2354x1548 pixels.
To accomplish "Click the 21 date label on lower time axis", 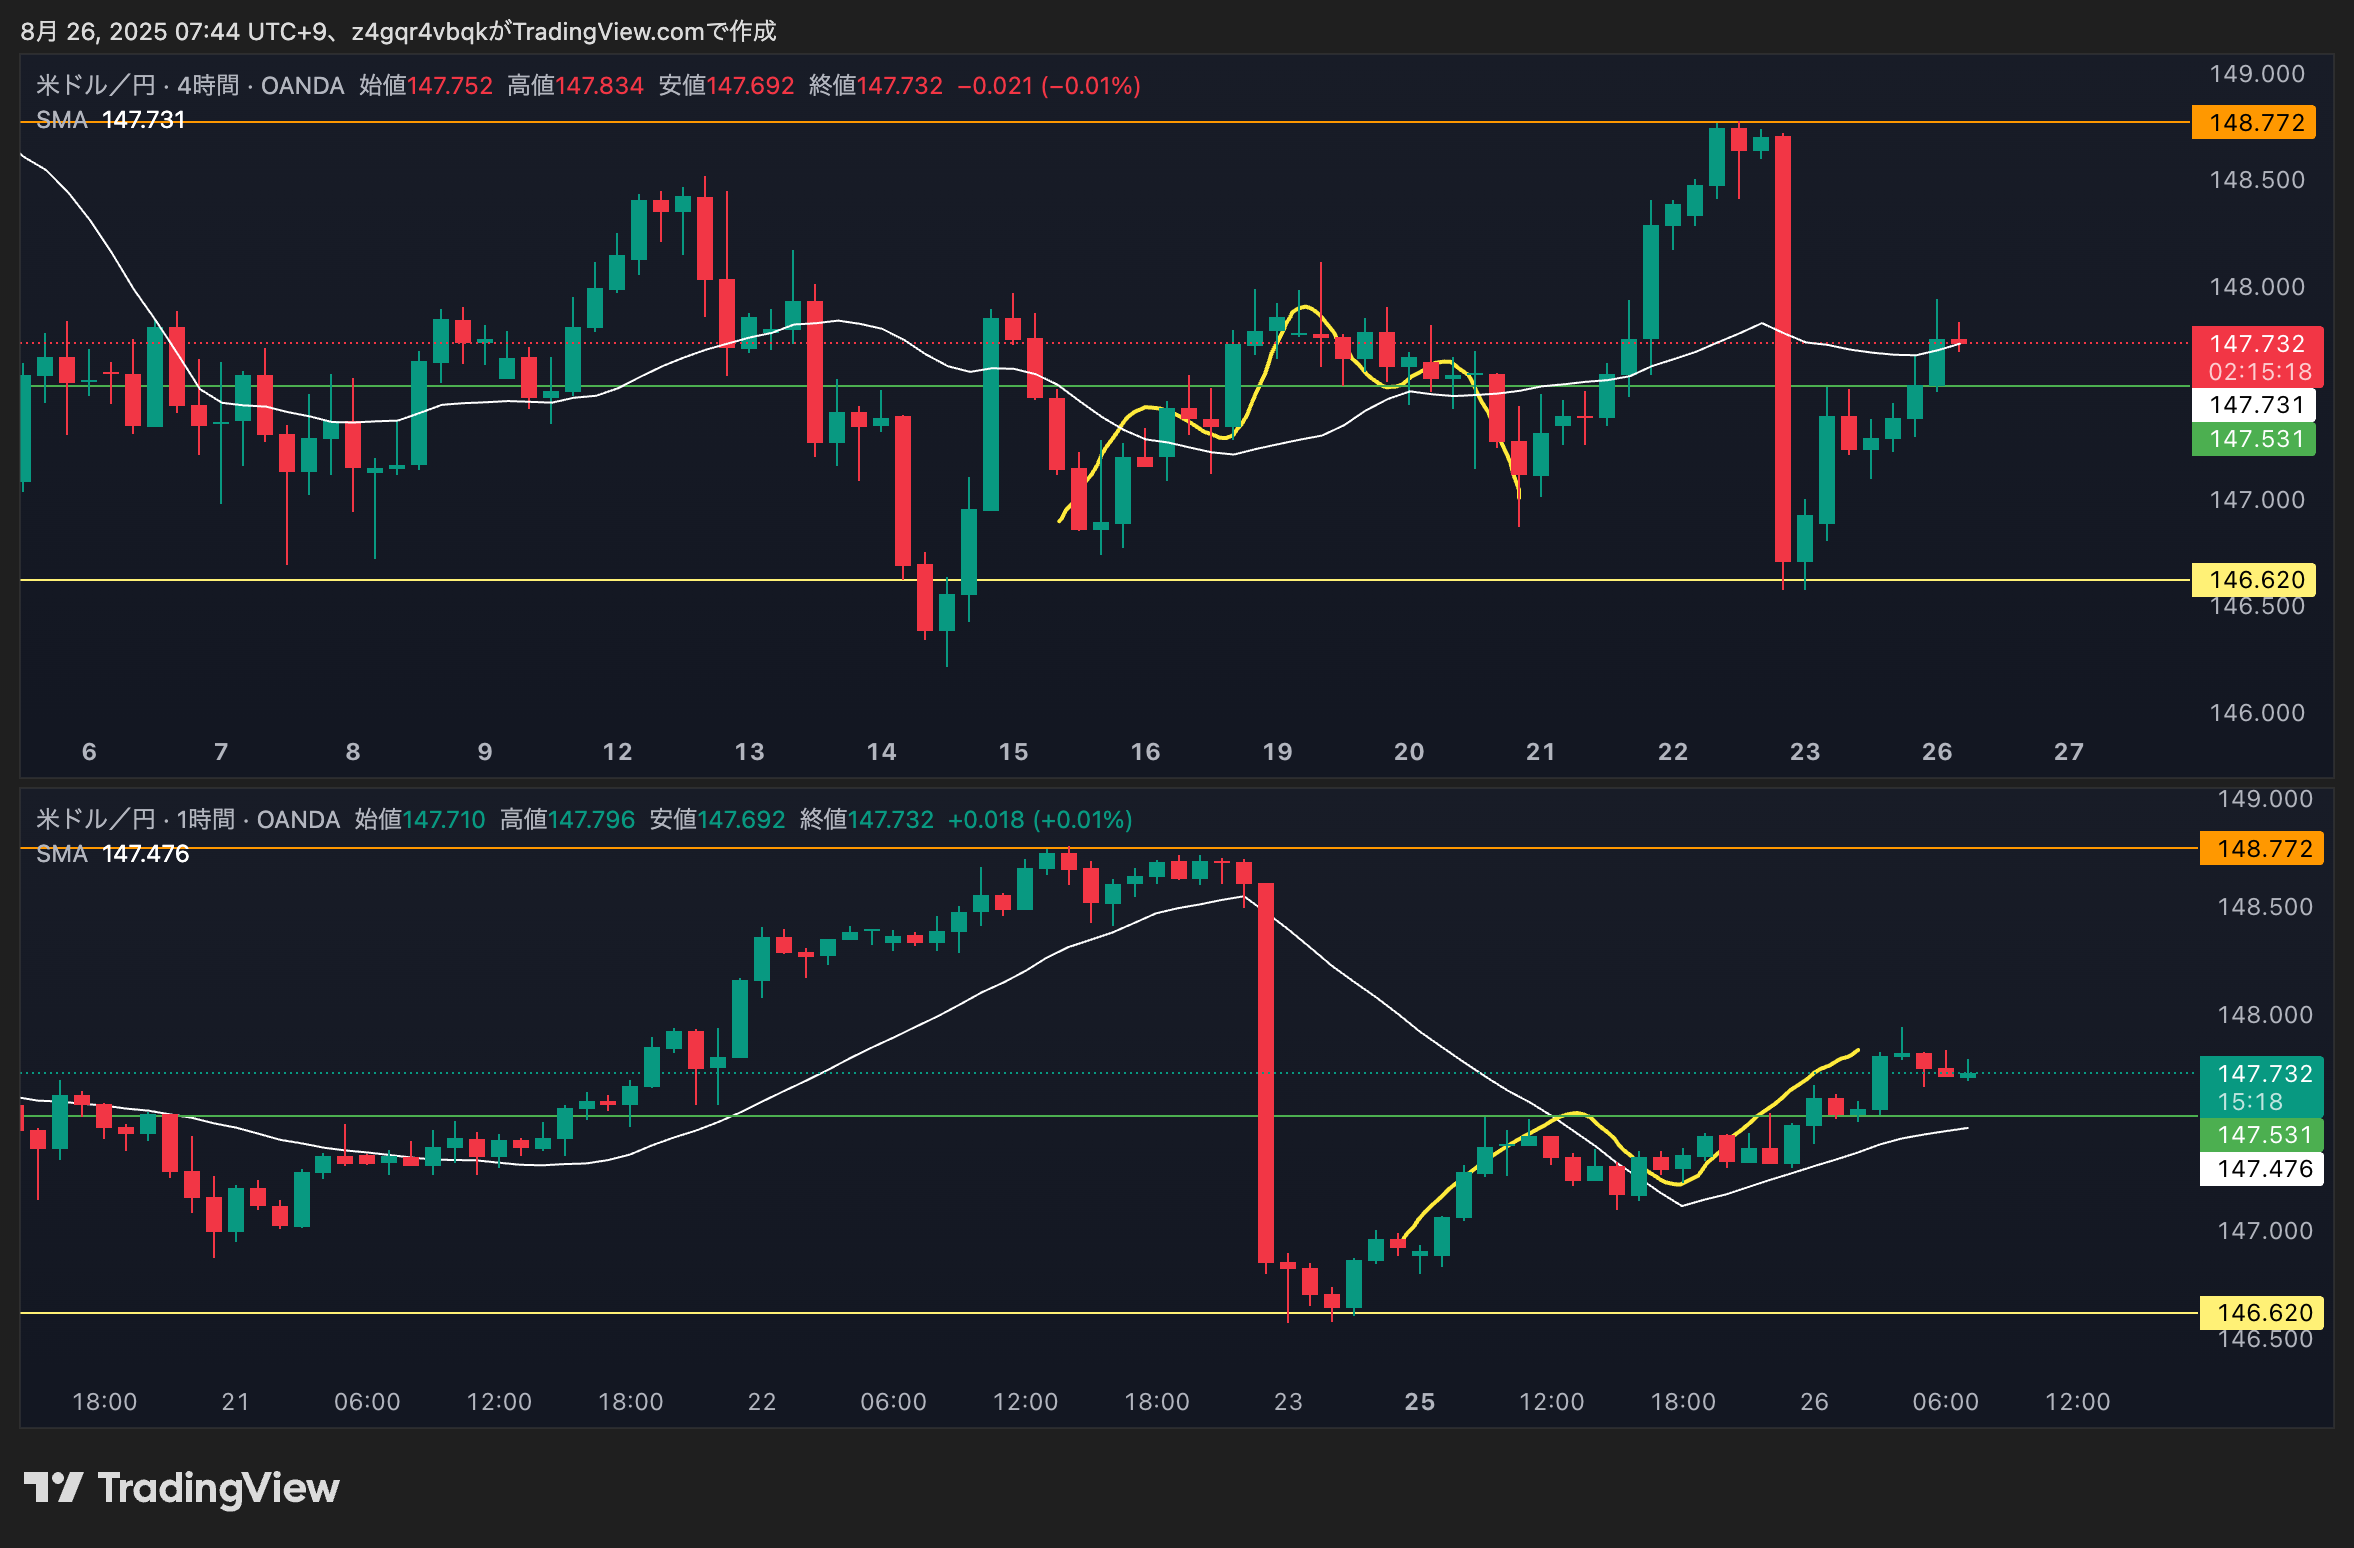I will pyautogui.click(x=236, y=1402).
